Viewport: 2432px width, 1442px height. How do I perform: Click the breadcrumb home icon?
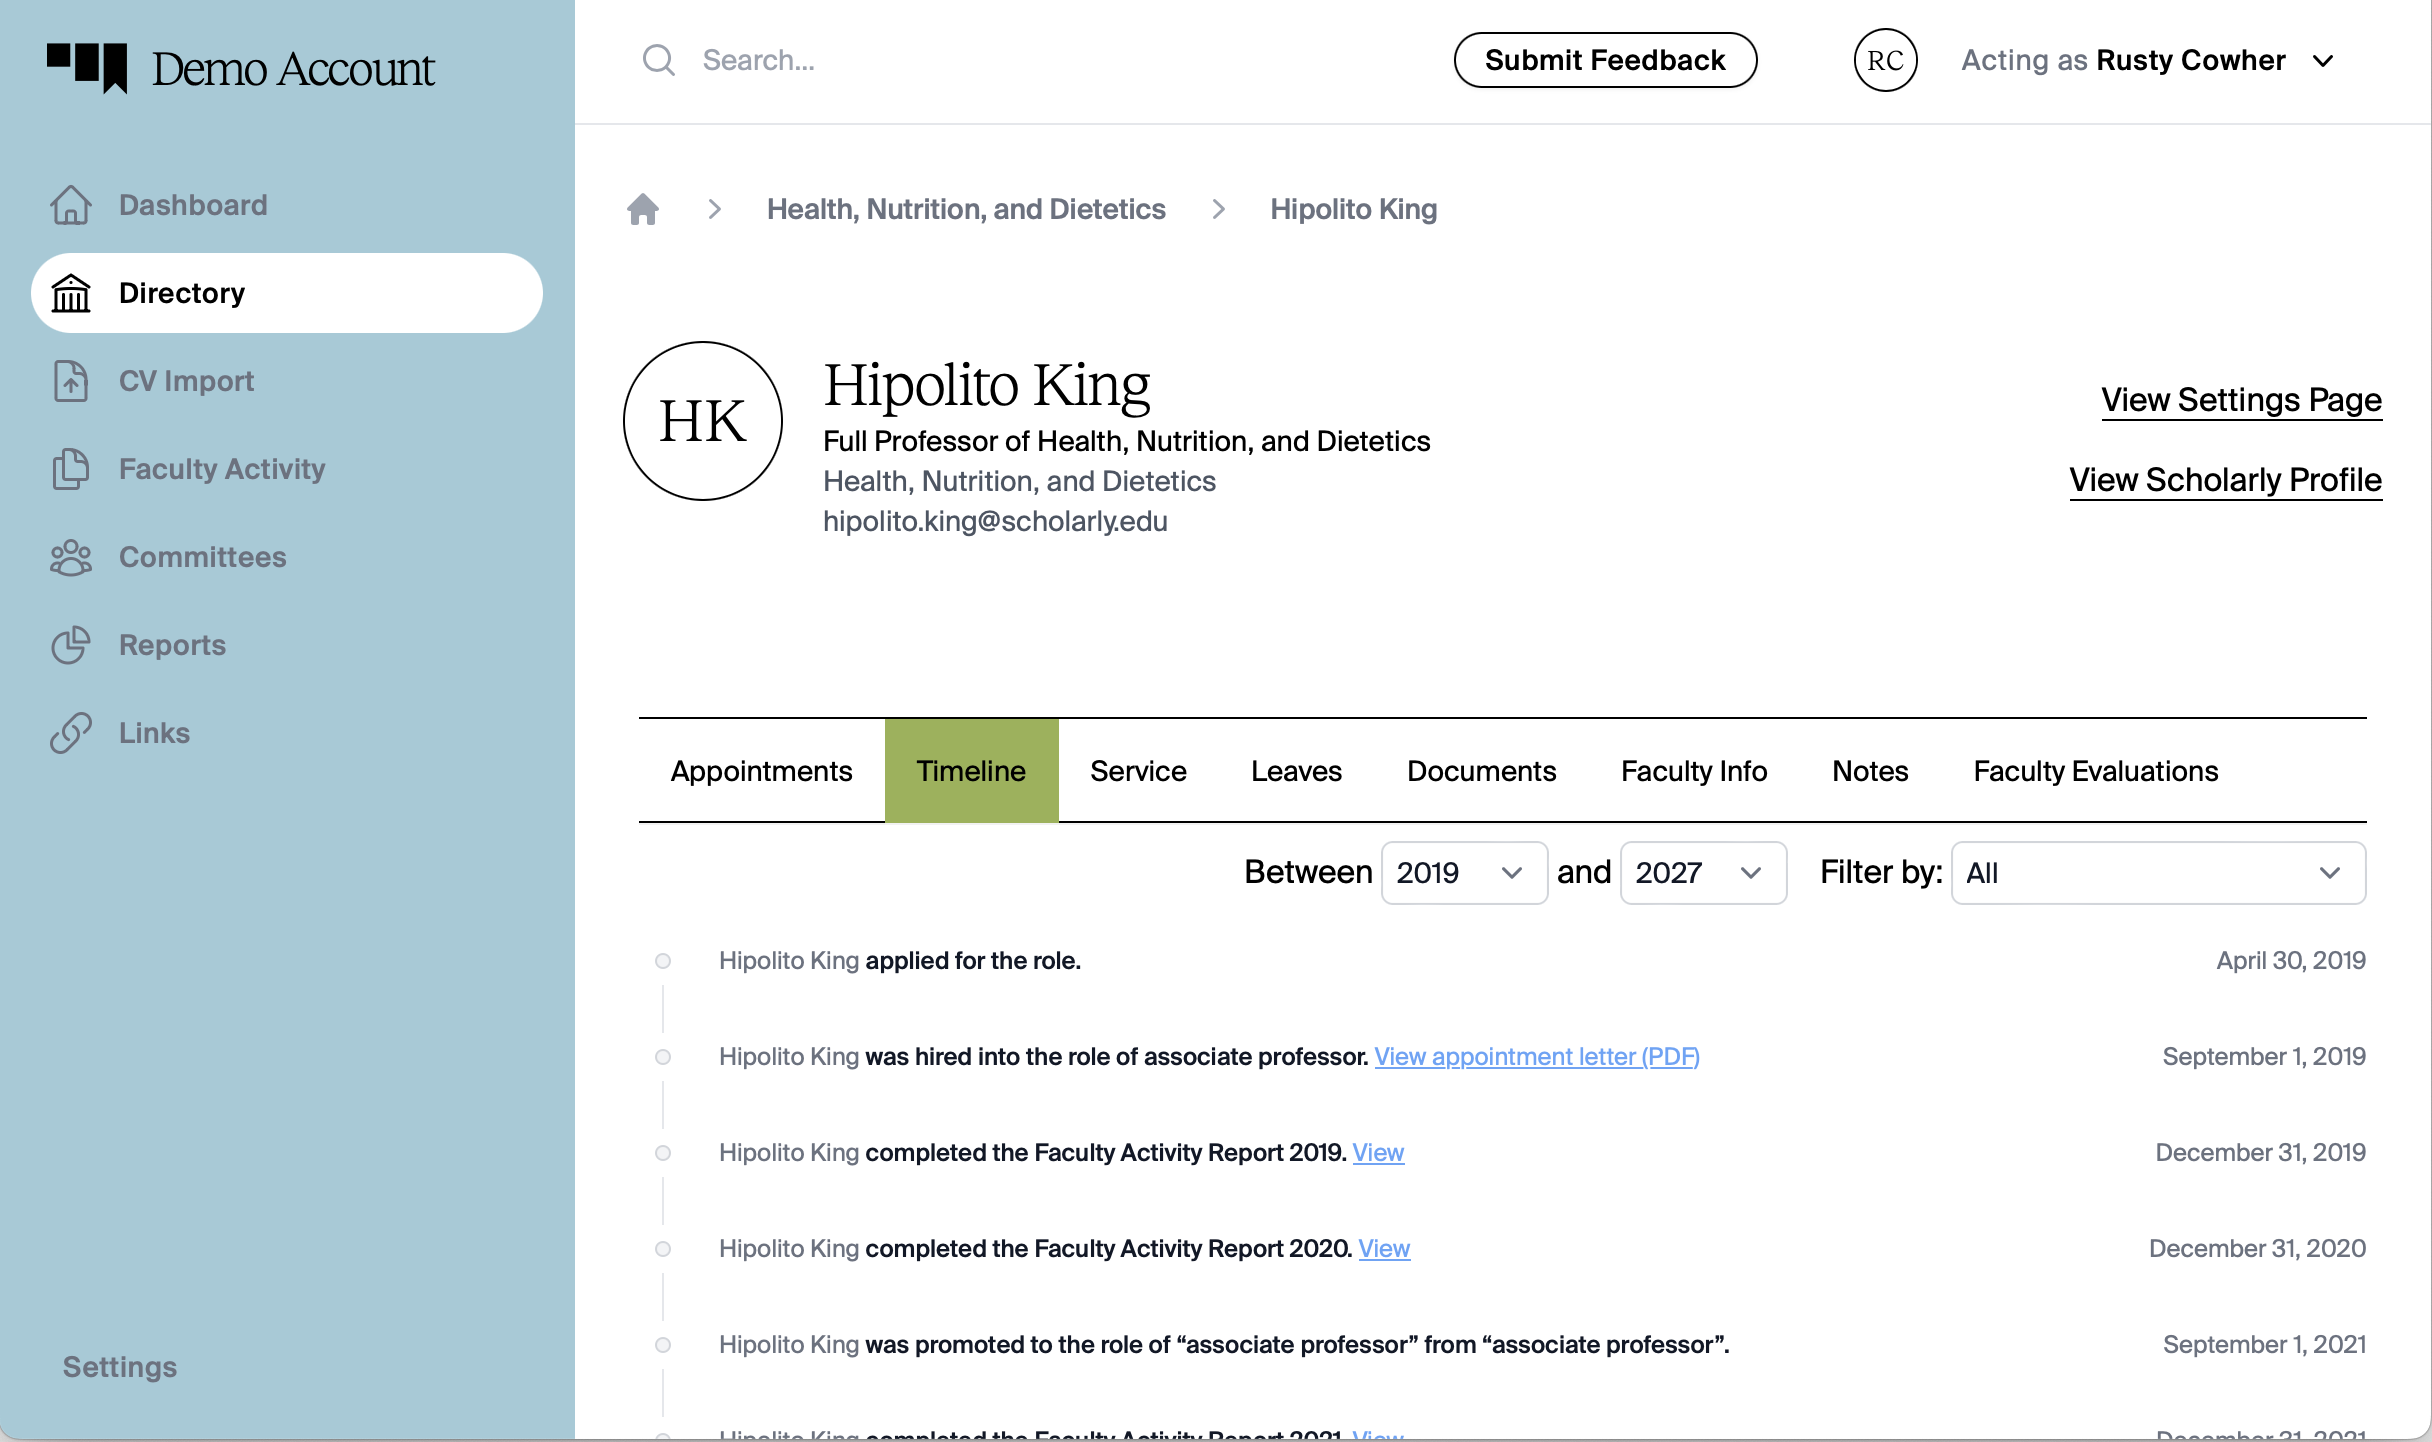click(643, 209)
